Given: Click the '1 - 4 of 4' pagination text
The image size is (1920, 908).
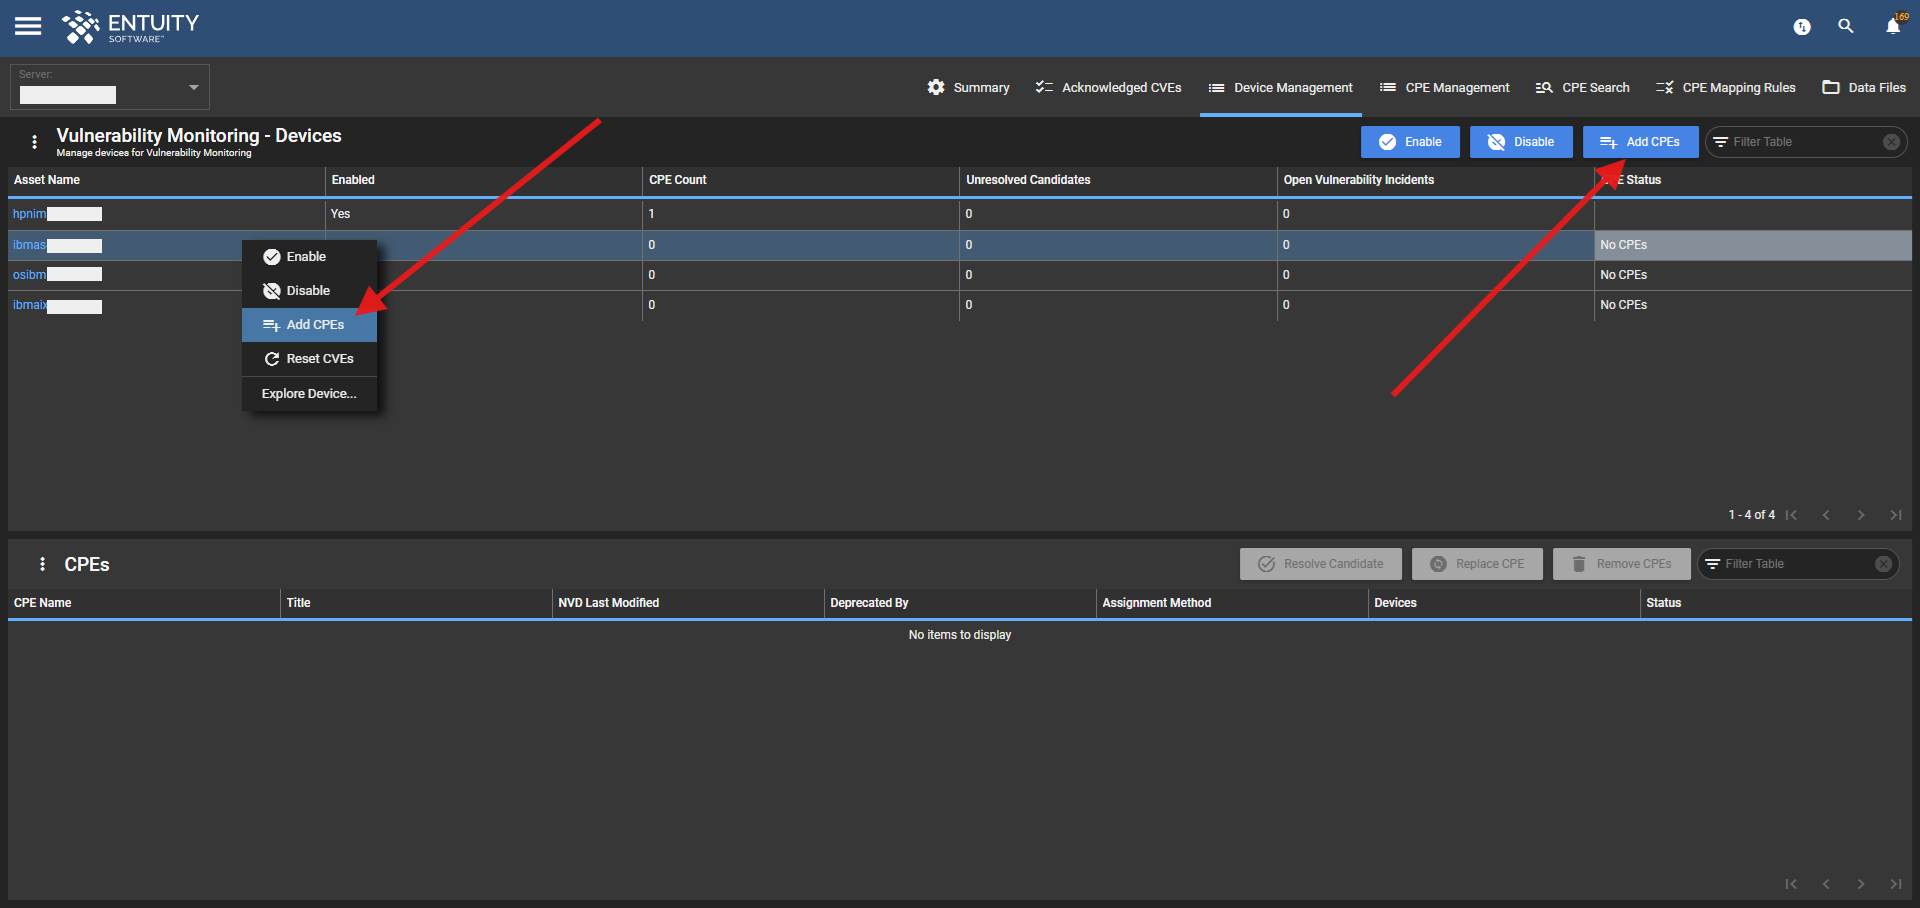Looking at the screenshot, I should (x=1752, y=515).
